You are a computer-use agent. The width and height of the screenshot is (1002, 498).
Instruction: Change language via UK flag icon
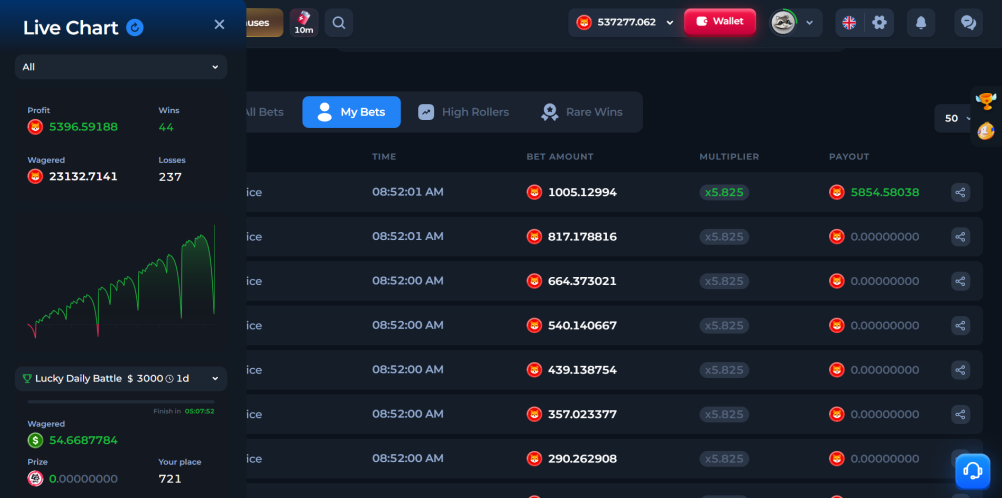pyautogui.click(x=849, y=22)
